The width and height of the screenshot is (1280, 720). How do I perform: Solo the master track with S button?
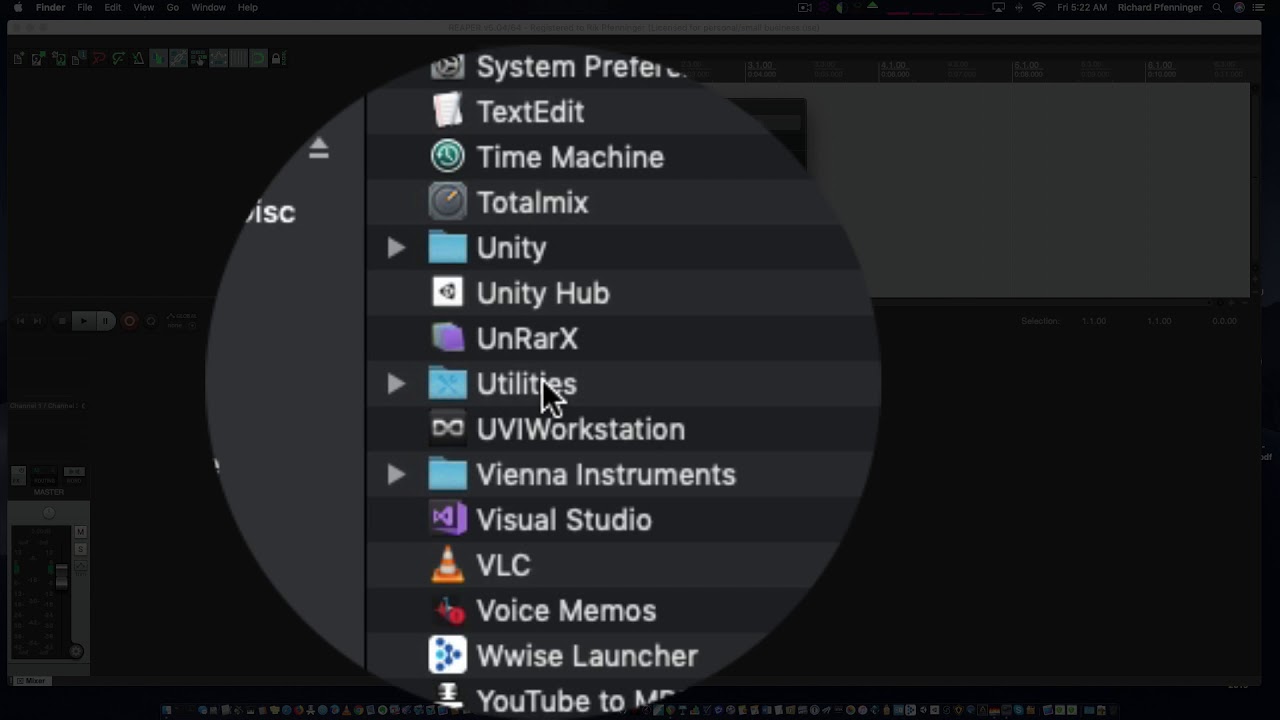tap(81, 549)
